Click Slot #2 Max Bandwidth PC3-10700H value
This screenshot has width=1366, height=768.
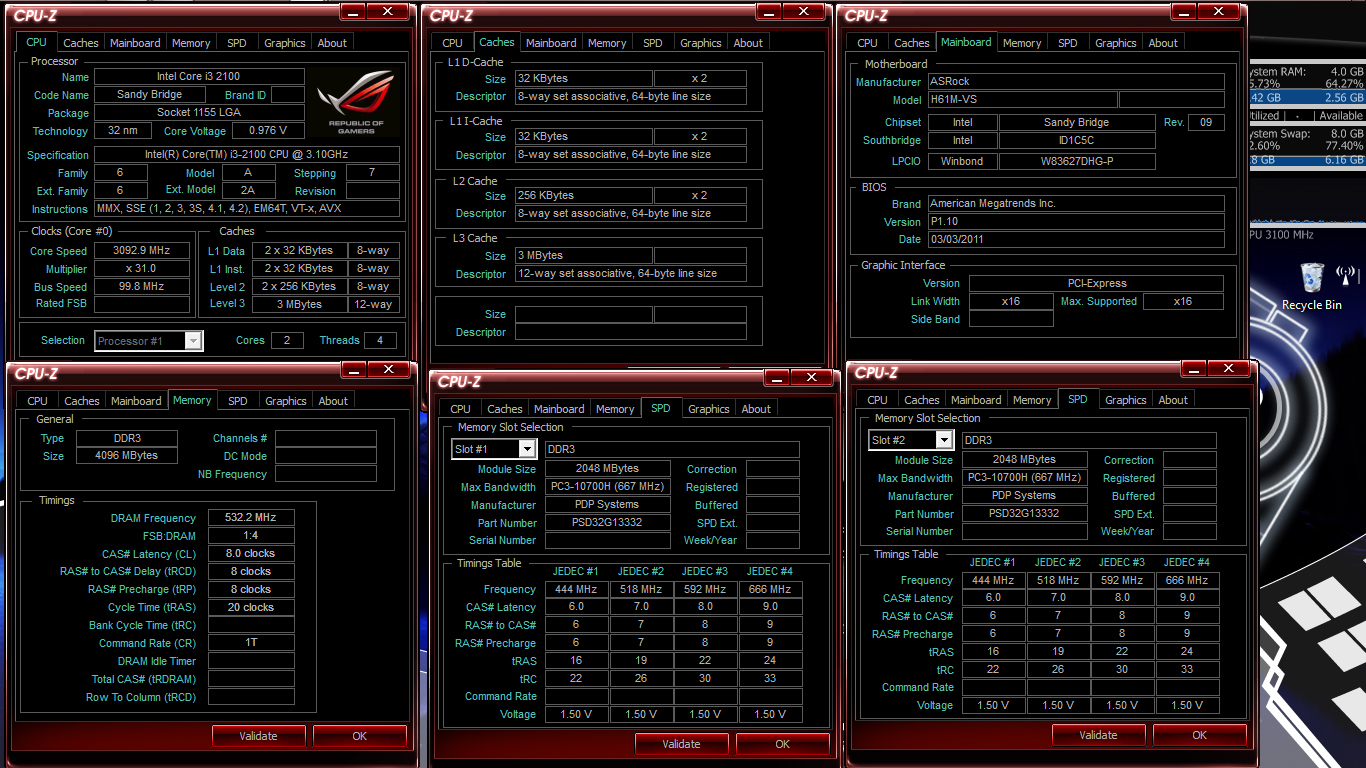1025,478
